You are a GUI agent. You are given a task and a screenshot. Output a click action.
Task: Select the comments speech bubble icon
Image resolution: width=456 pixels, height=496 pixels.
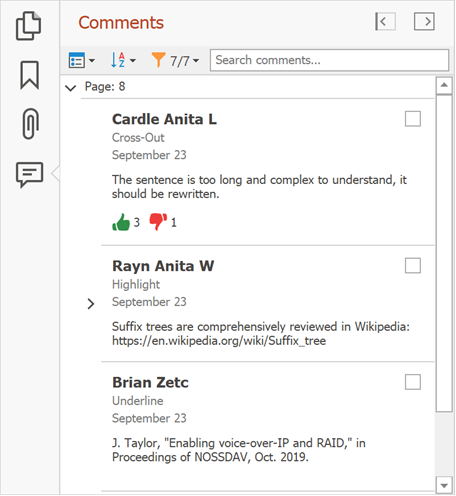[29, 175]
